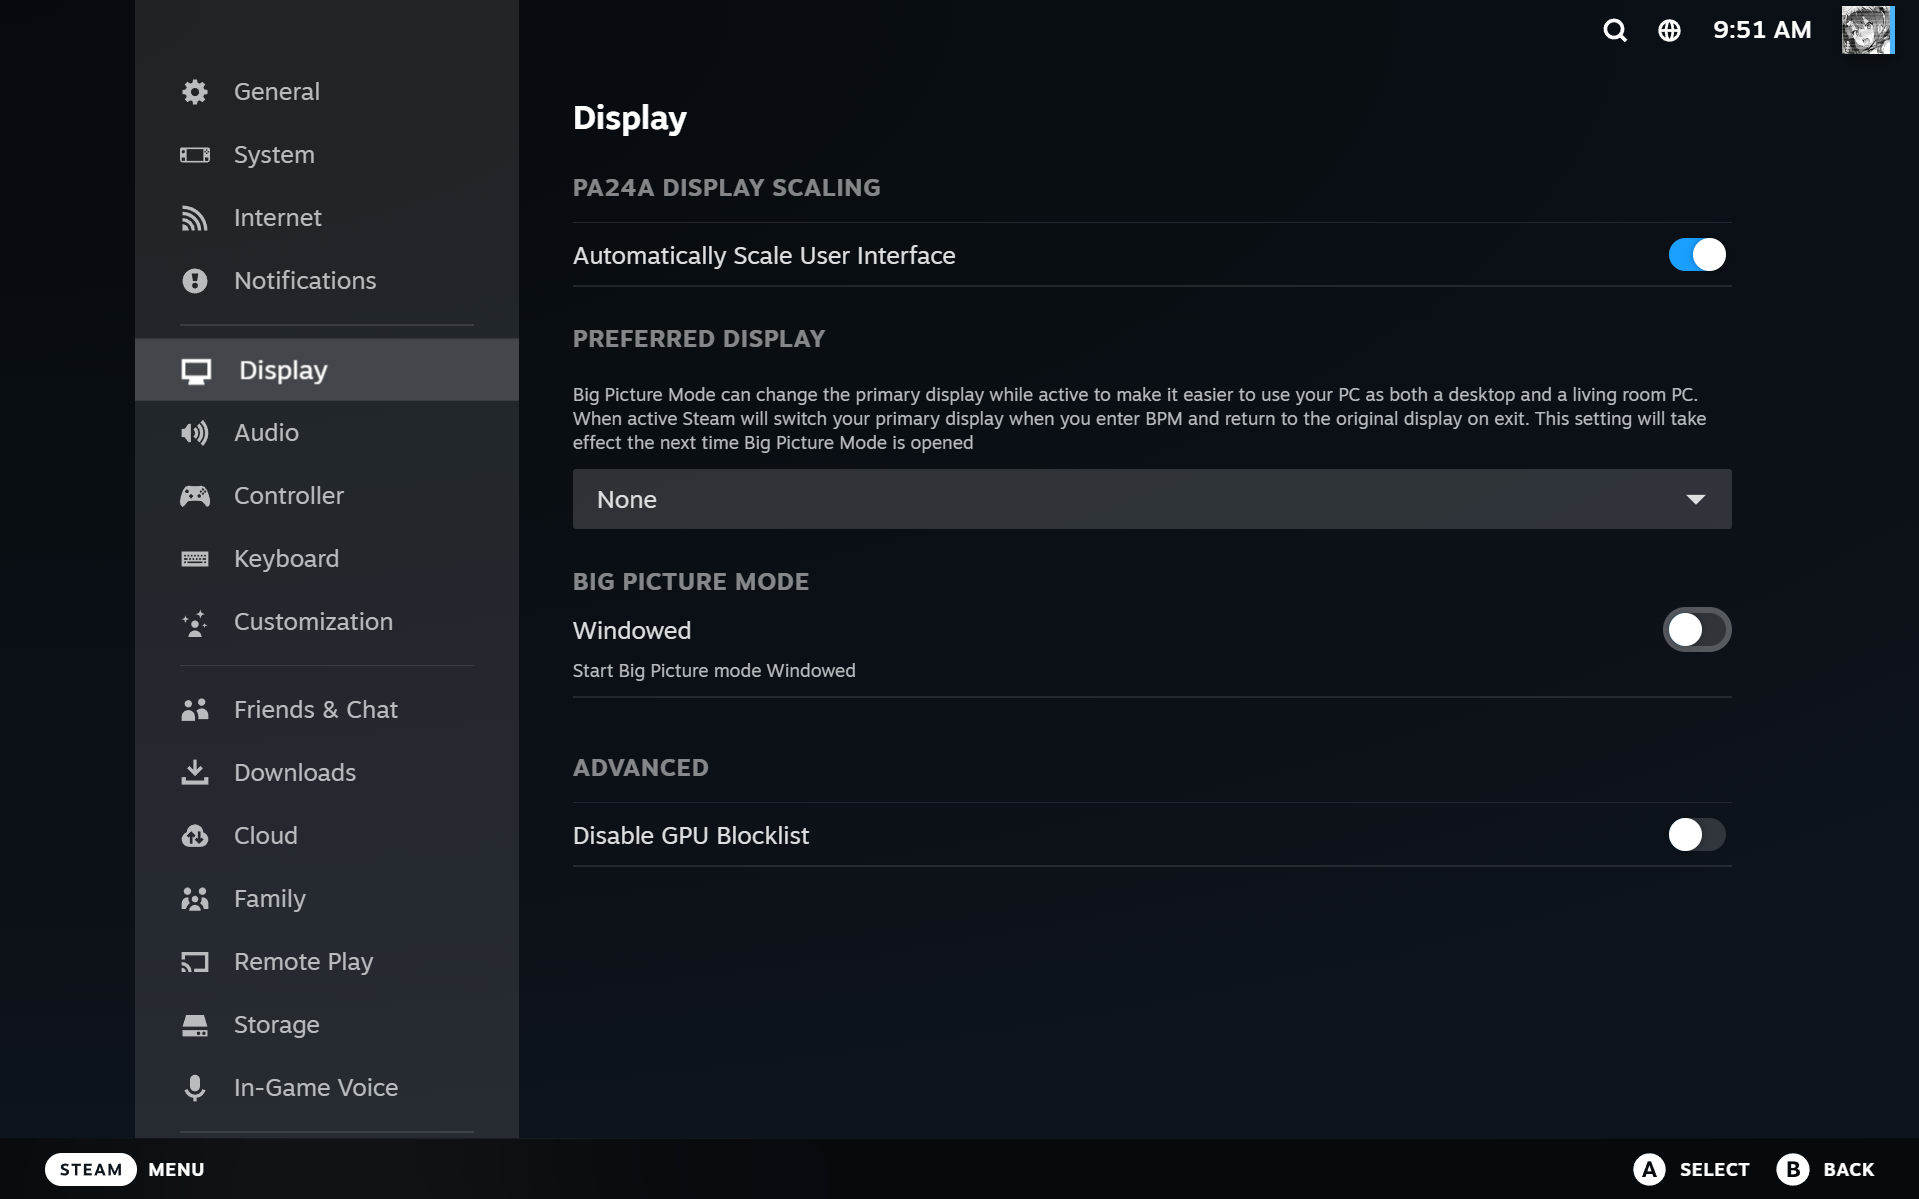Image resolution: width=1919 pixels, height=1199 pixels.
Task: Click the Audio speaker icon
Action: point(195,433)
